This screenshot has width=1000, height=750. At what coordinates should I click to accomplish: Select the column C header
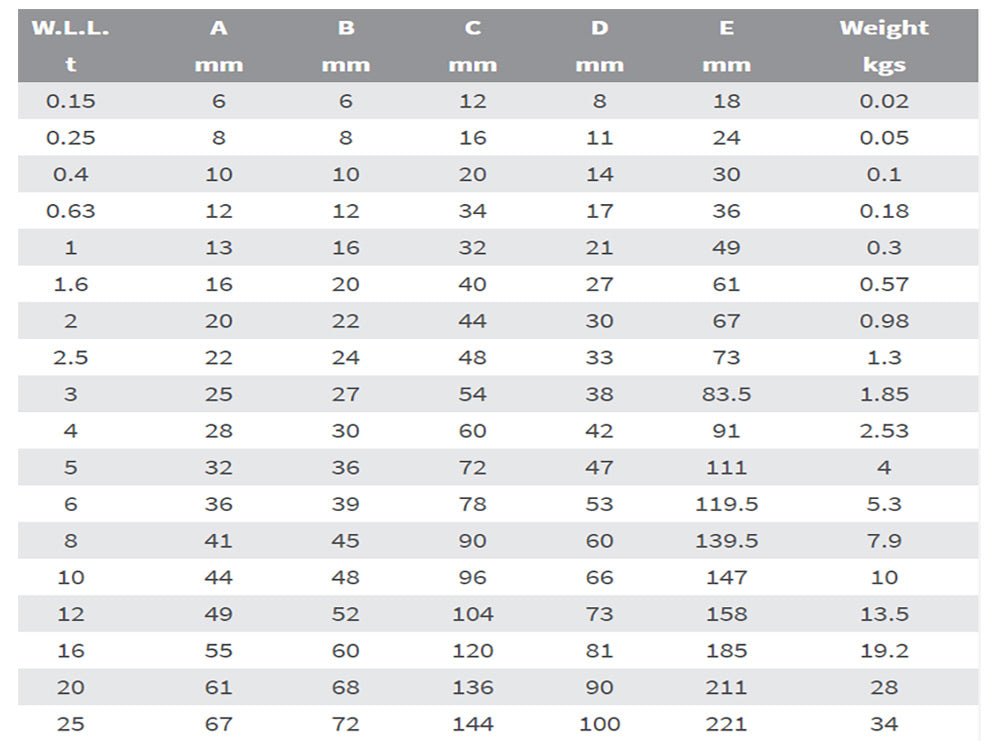click(x=473, y=28)
